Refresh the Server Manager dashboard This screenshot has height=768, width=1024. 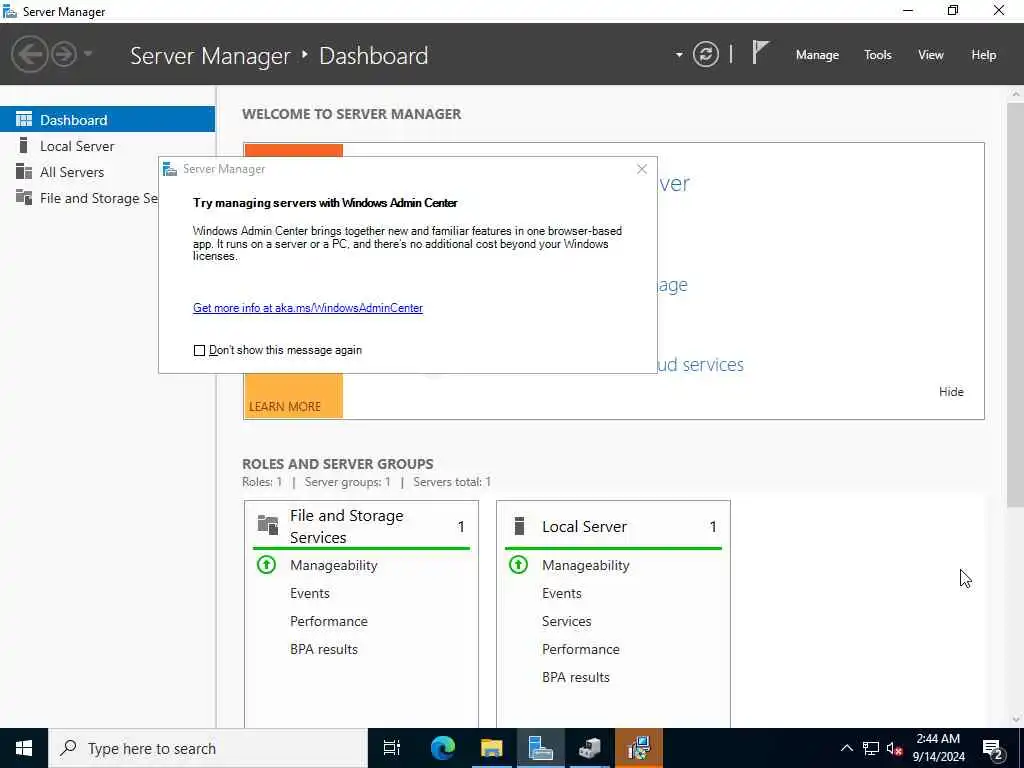tap(705, 54)
